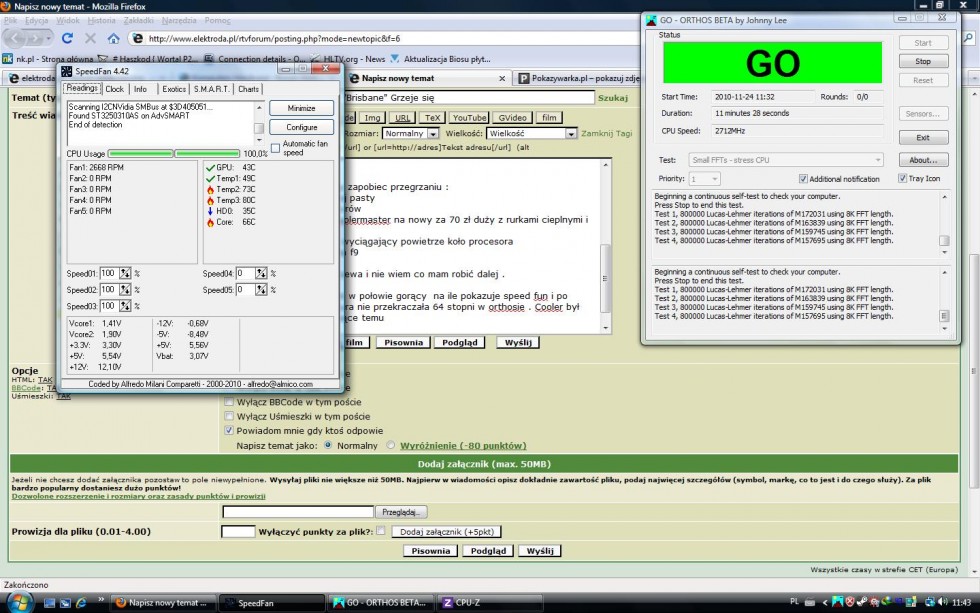Open the Connection details bookmark
This screenshot has height=613, width=980.
click(256, 59)
